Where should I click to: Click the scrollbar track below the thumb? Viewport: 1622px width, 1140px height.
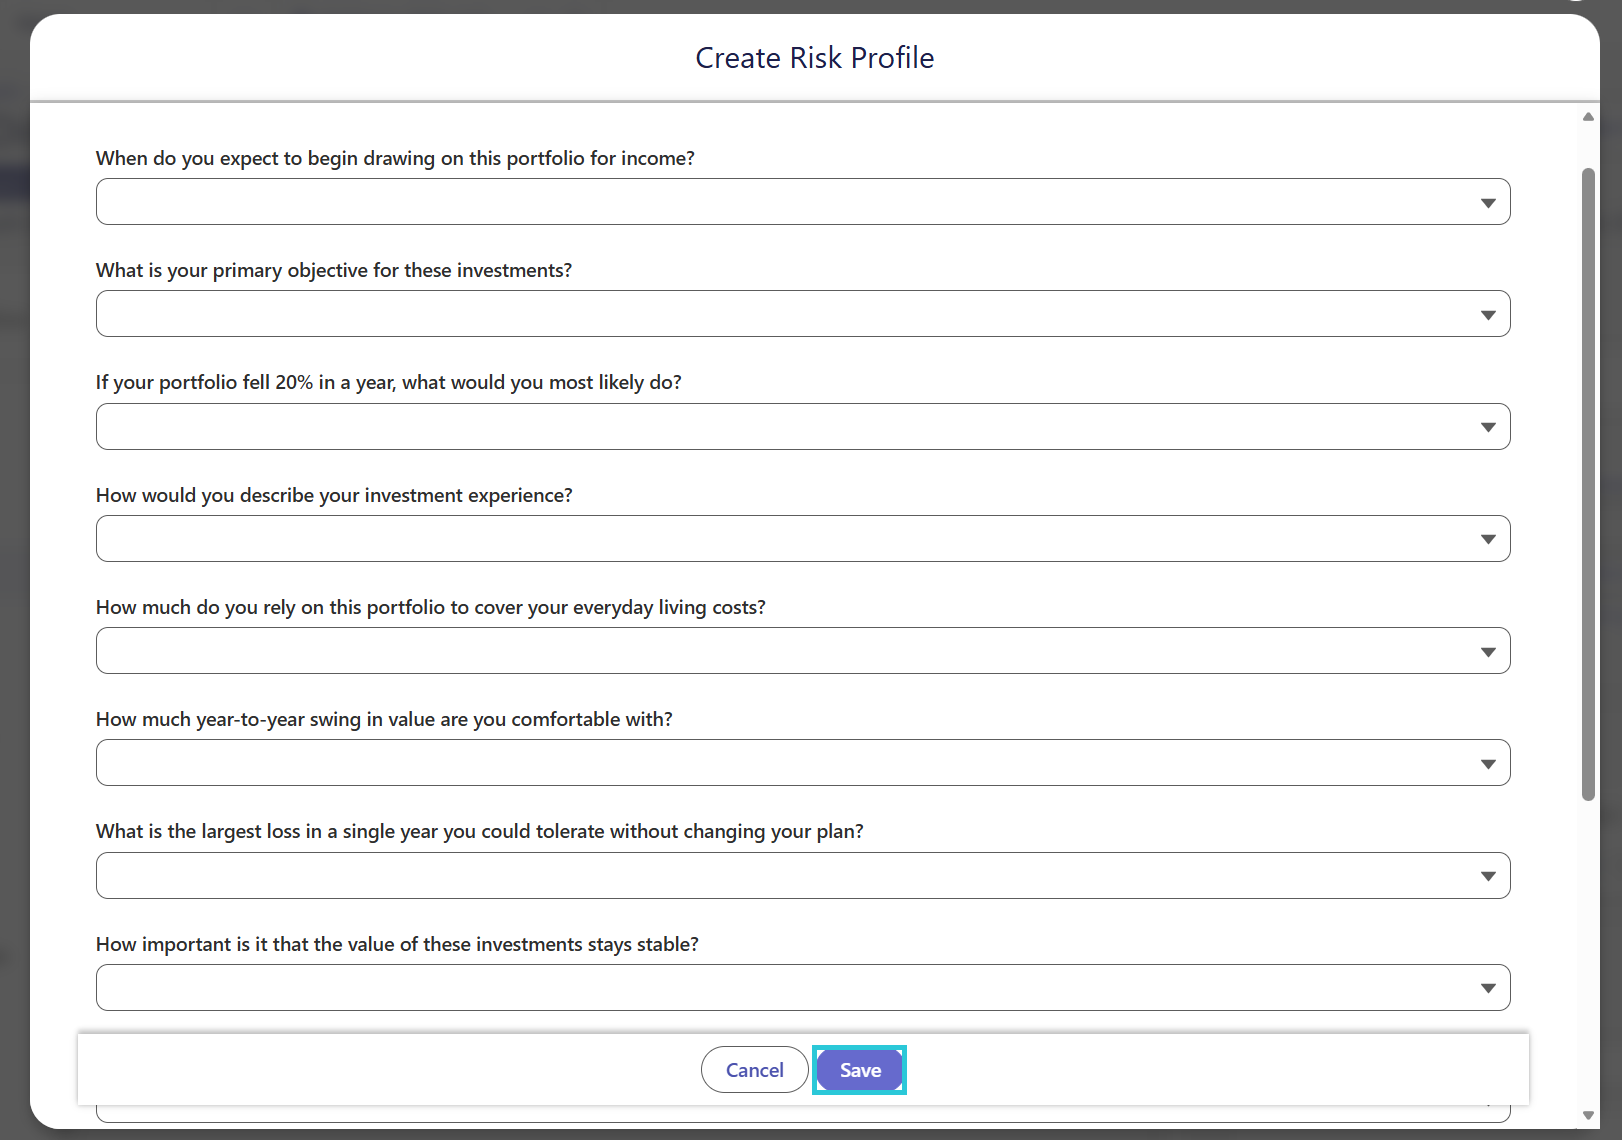[1588, 955]
